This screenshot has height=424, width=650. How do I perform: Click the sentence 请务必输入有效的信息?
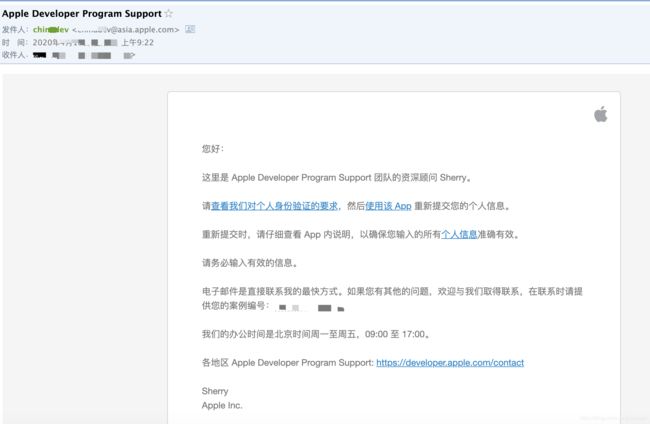pyautogui.click(x=250, y=263)
